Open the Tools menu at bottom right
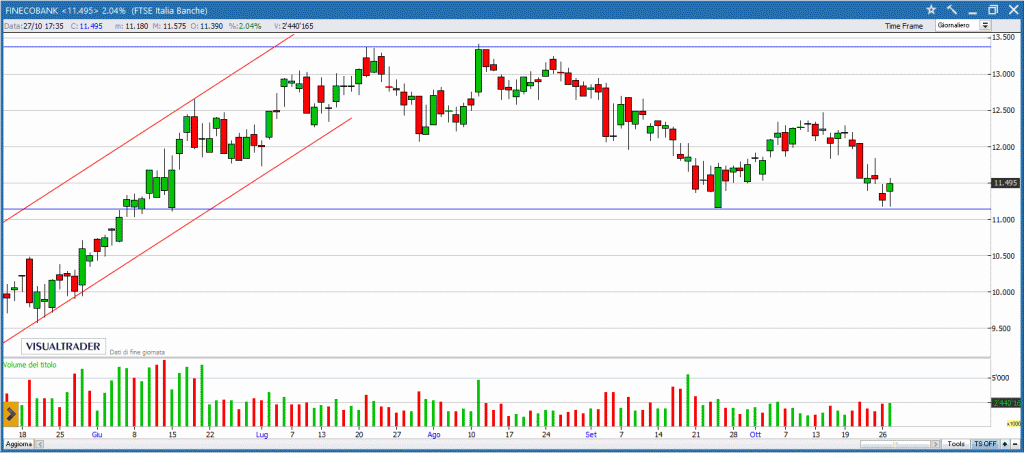The height and width of the screenshot is (453, 1024). (956, 444)
